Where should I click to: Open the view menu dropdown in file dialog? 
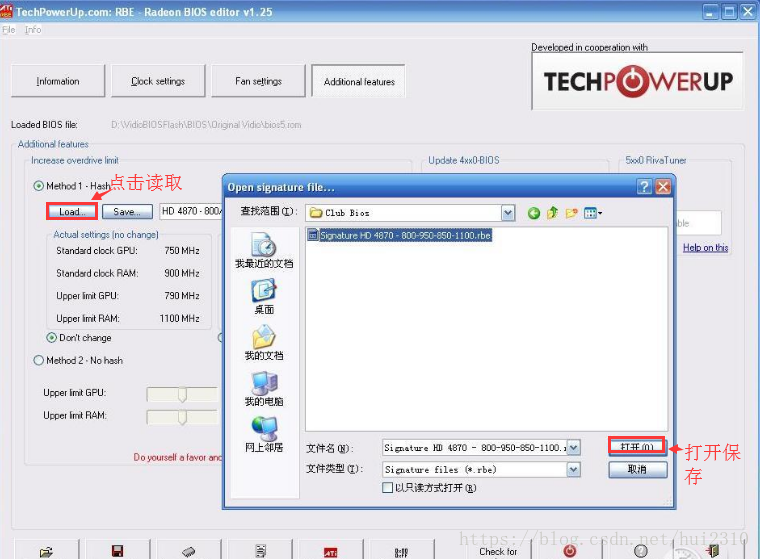coord(593,213)
